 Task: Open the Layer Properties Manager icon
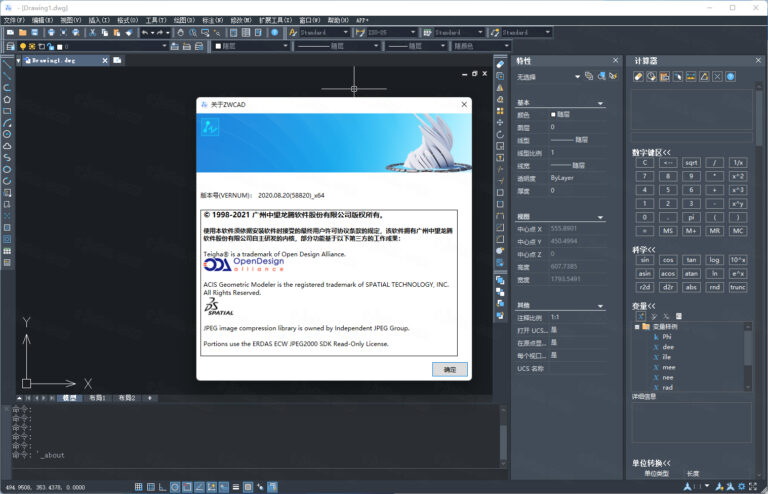(10, 47)
